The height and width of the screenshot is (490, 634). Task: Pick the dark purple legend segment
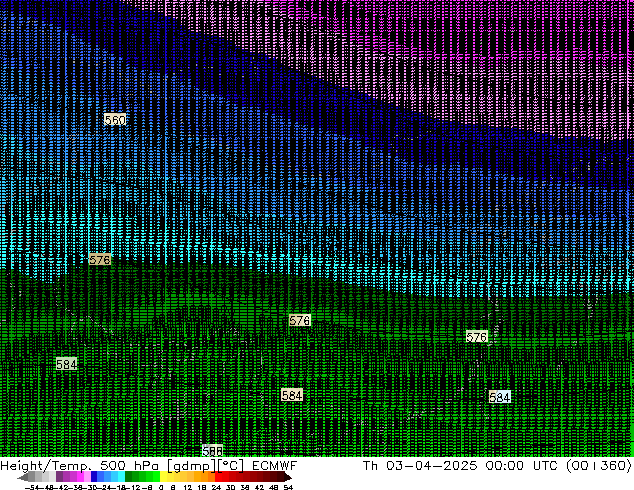tap(59, 476)
